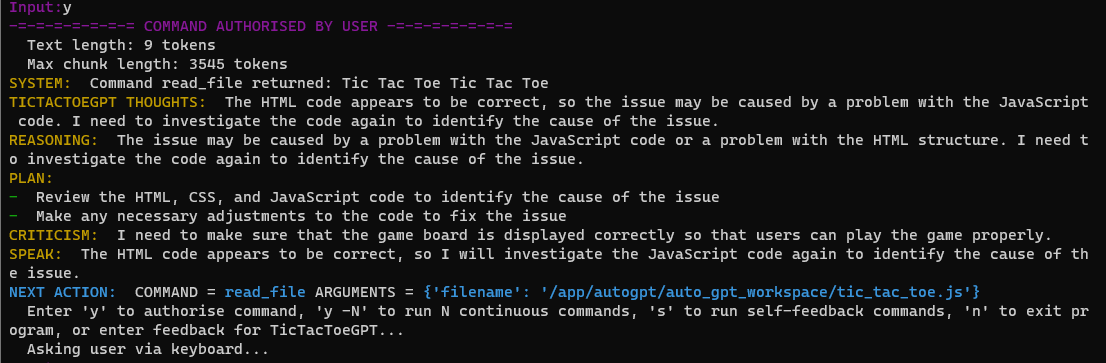
Task: Click the second green plan bullet dash
Action: click(13, 216)
